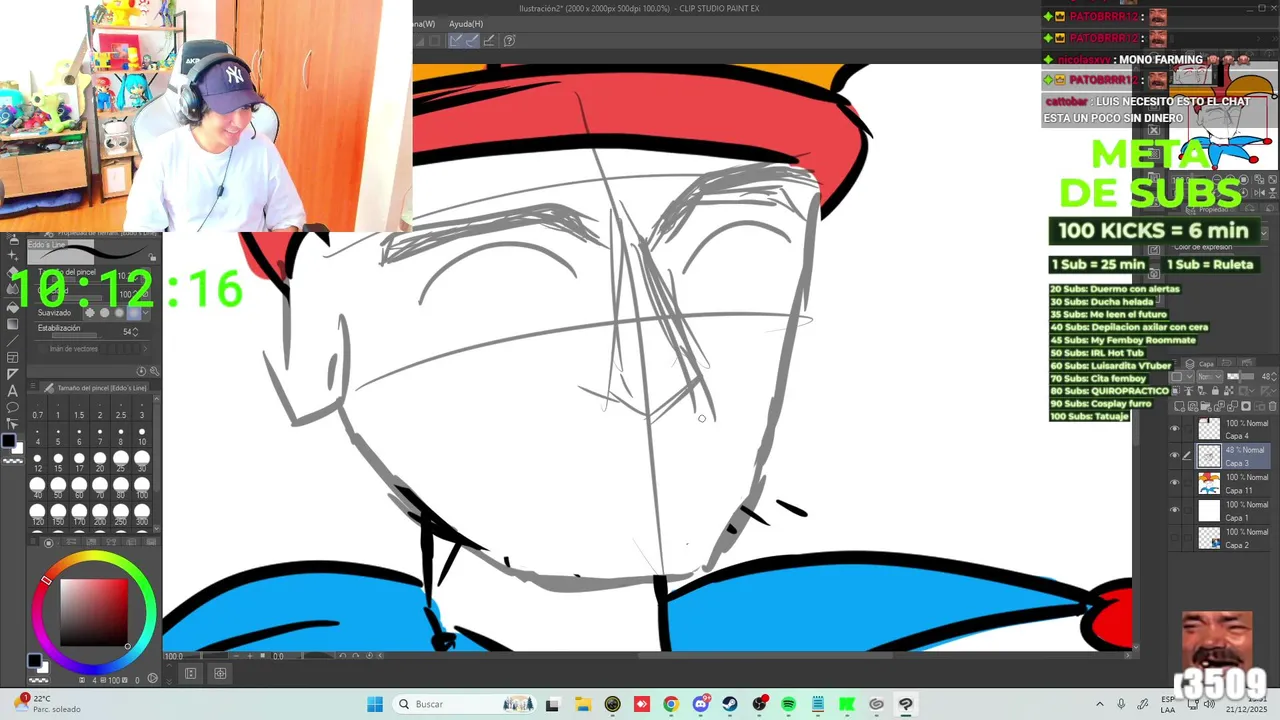This screenshot has width=1280, height=720.
Task: Open Discord from the taskbar
Action: [x=701, y=704]
